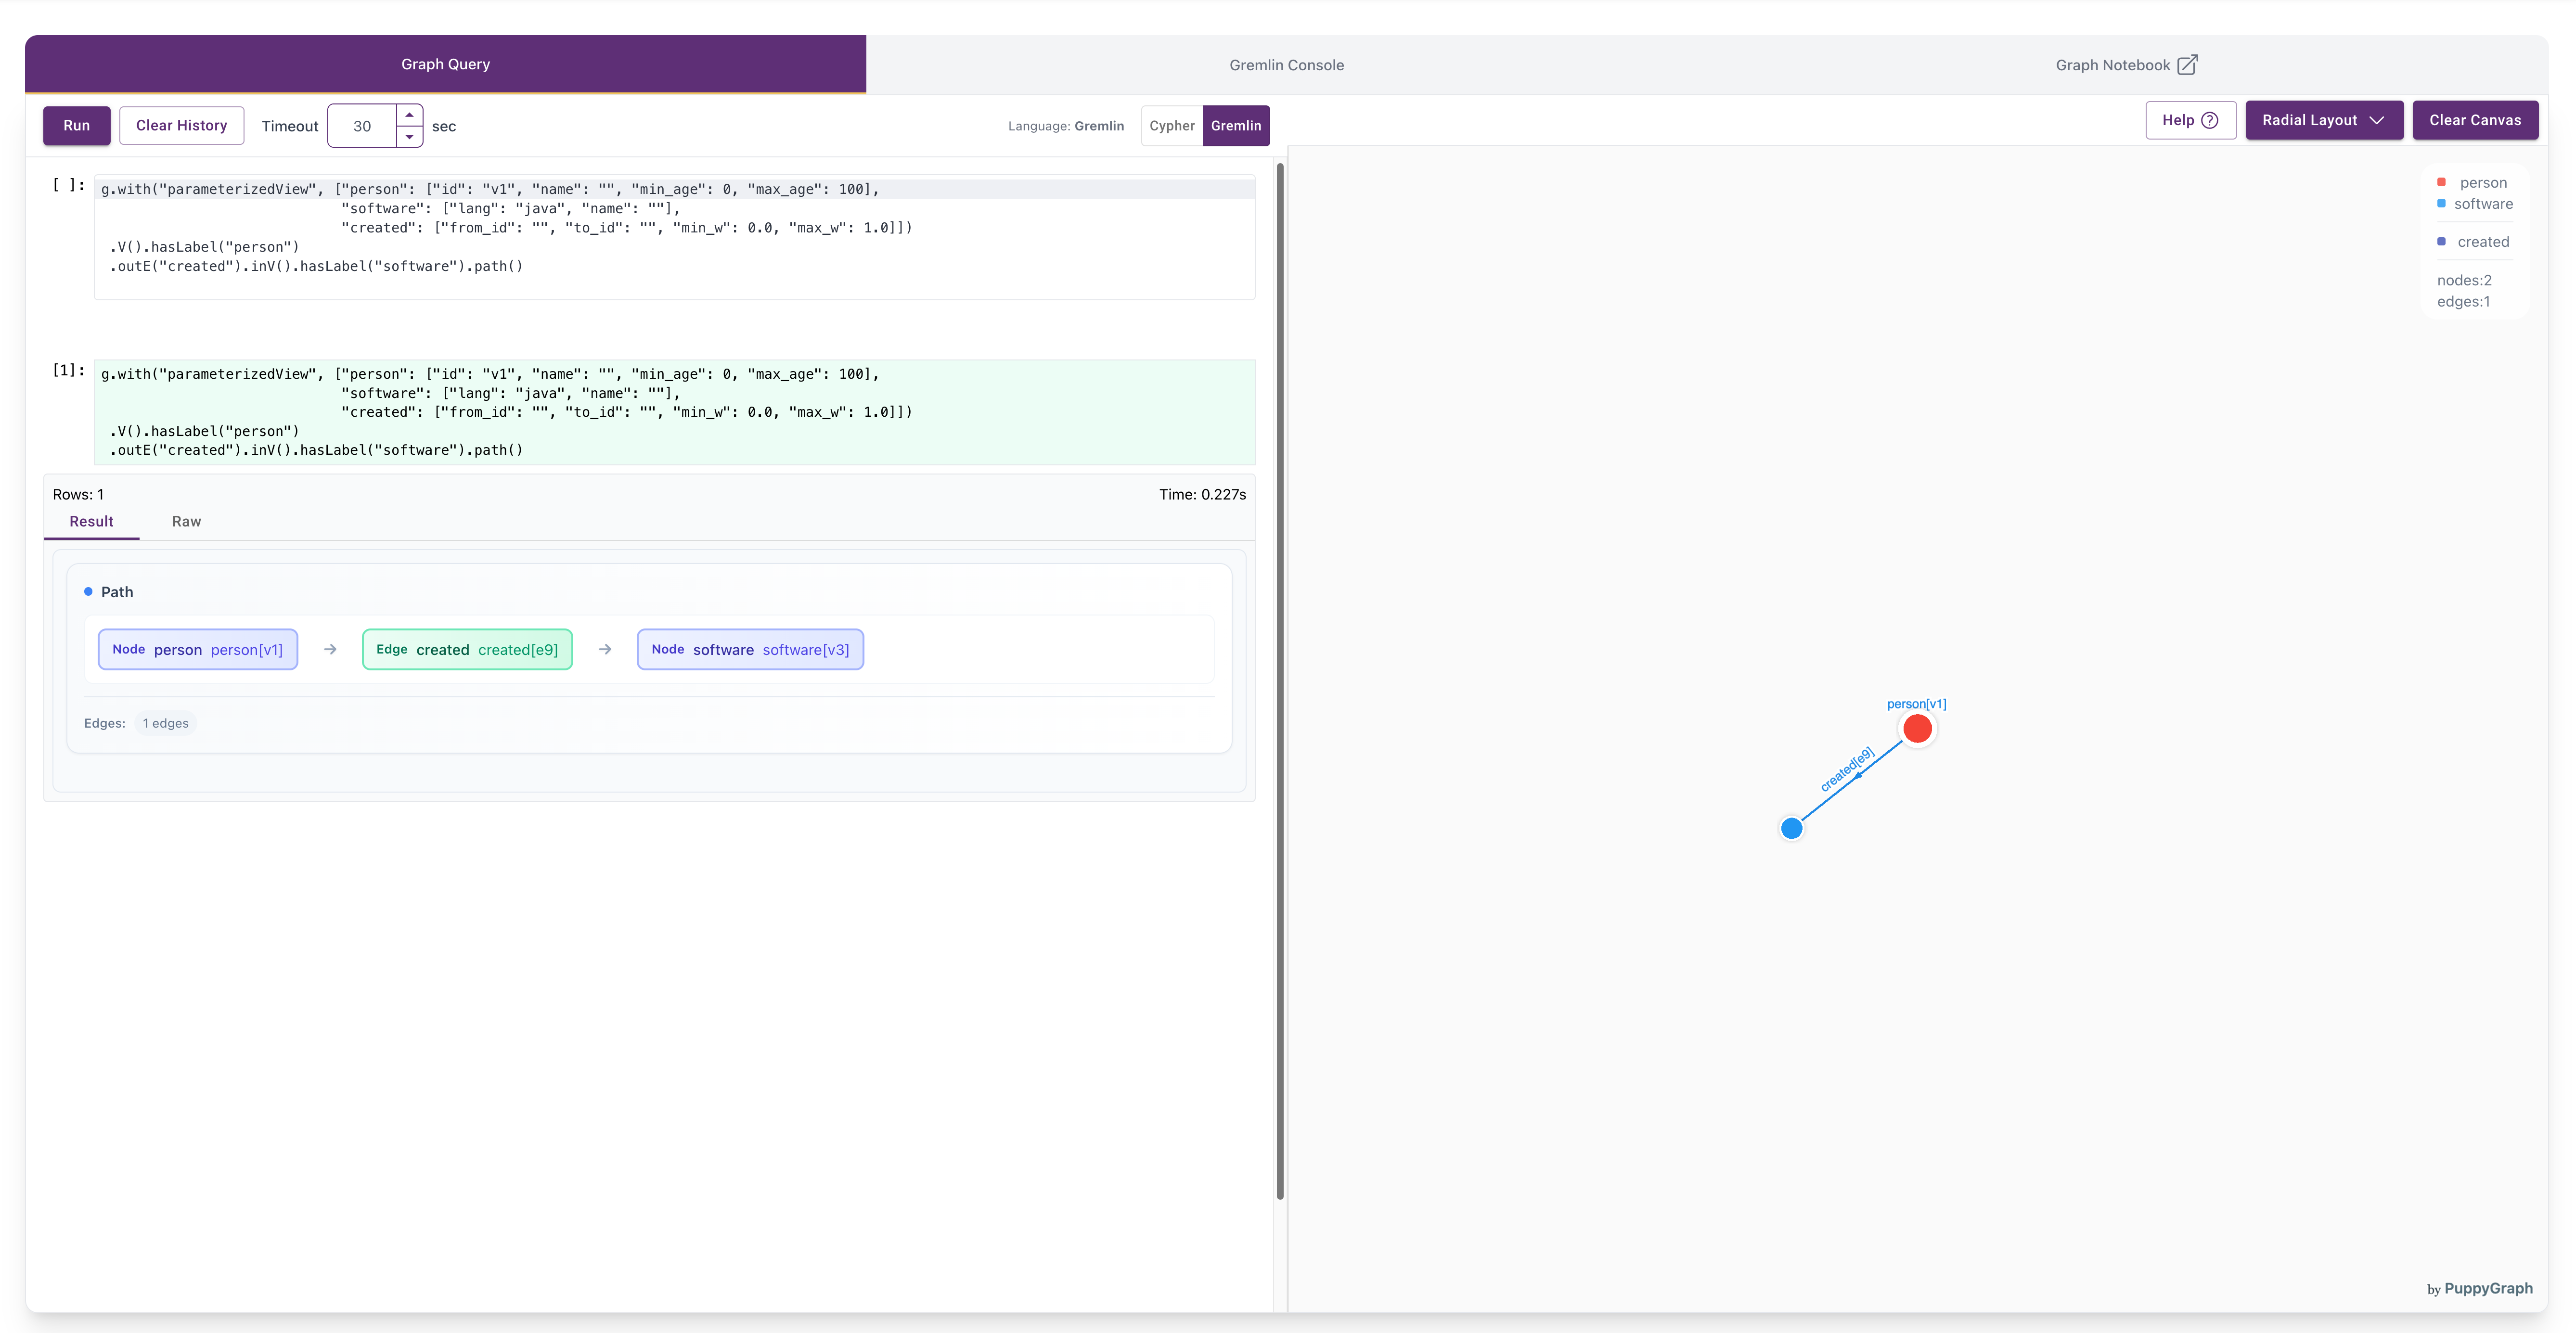This screenshot has width=2576, height=1333.
Task: Click the blue software node on canvas
Action: (x=1791, y=828)
